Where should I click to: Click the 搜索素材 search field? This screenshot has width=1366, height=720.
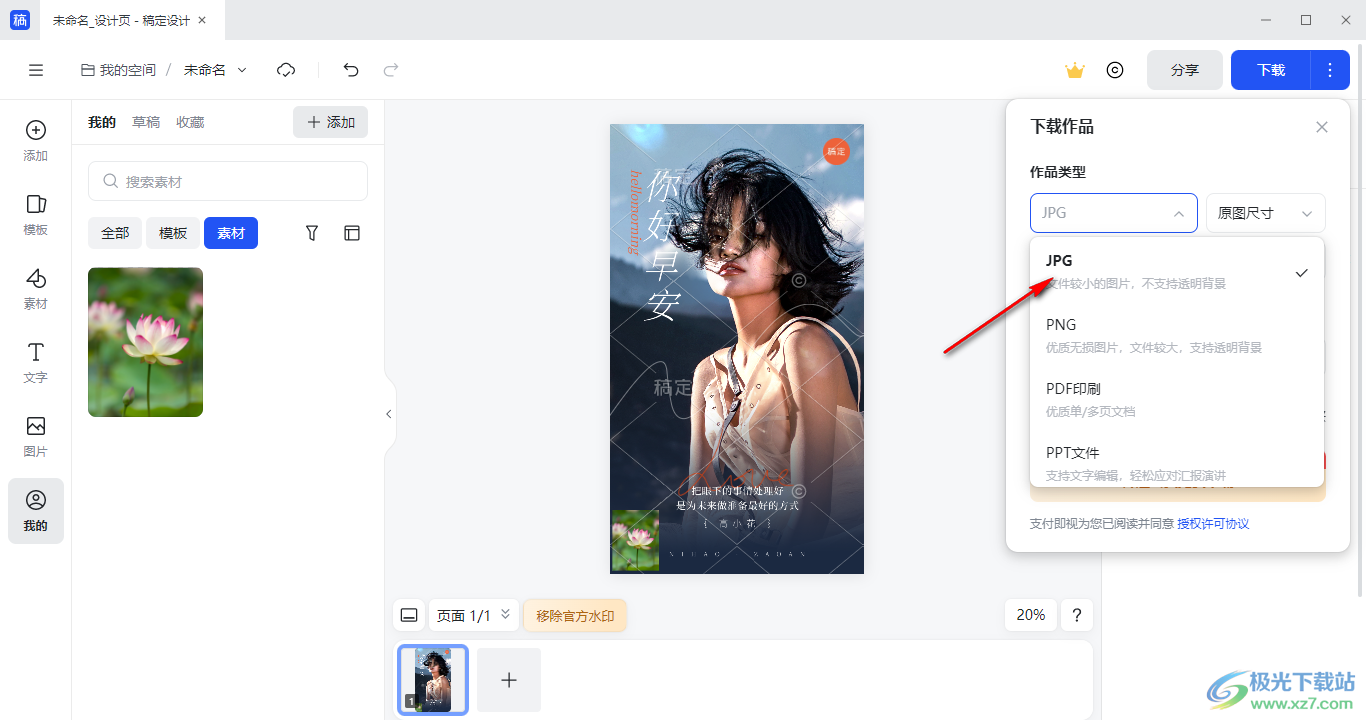point(228,182)
